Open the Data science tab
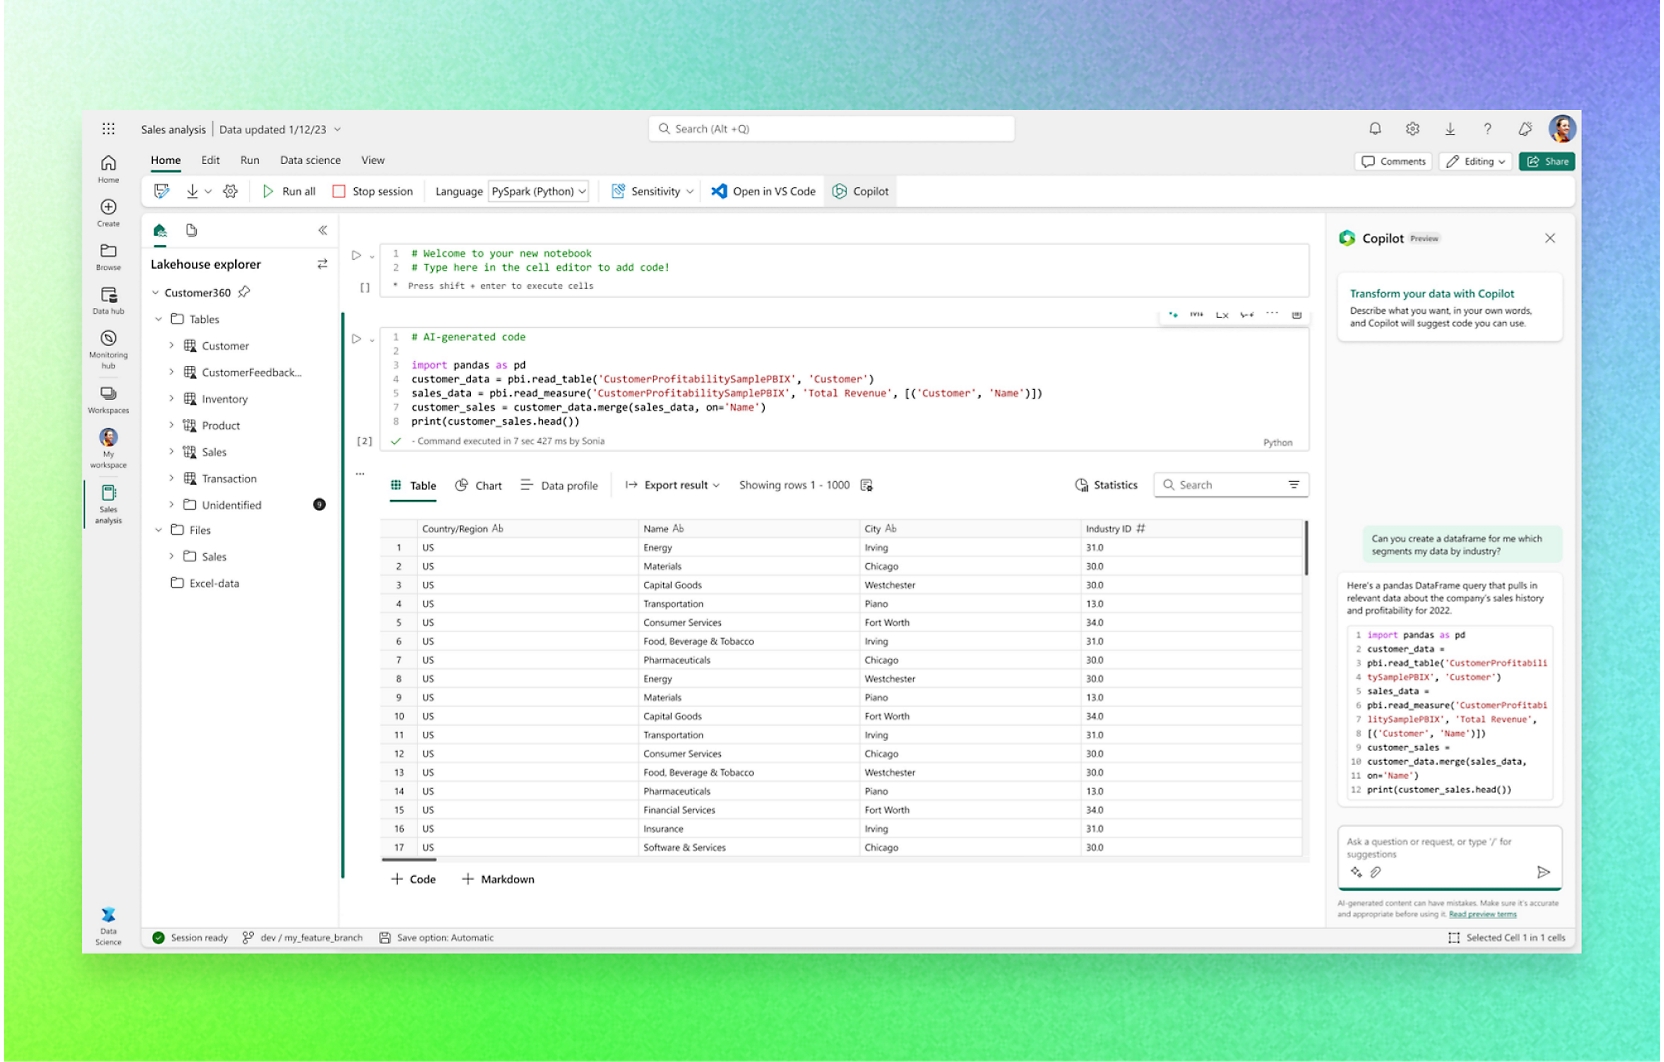The height and width of the screenshot is (1062, 1664). point(310,160)
